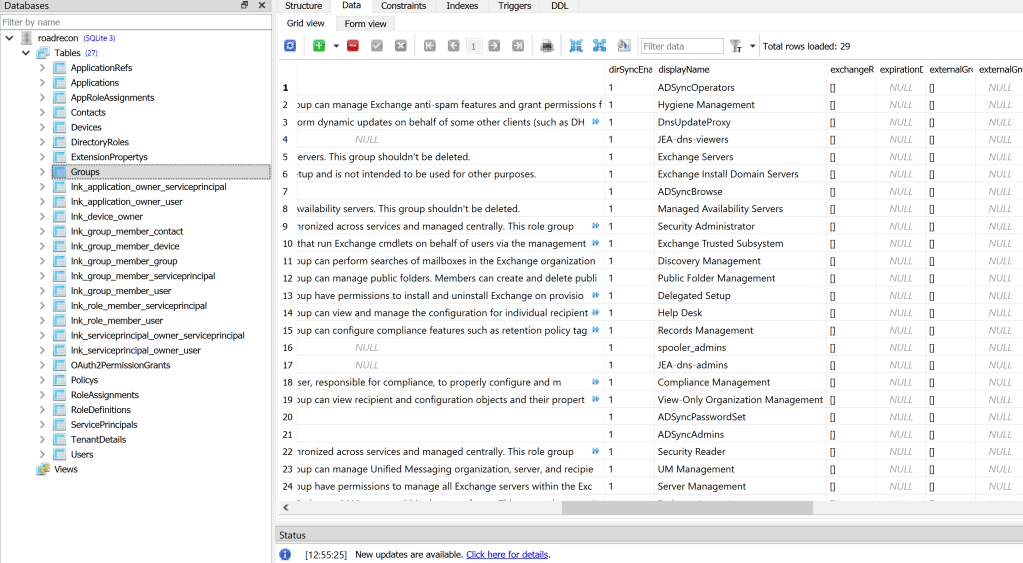
Task: Open the Form view tab
Action: click(x=365, y=23)
